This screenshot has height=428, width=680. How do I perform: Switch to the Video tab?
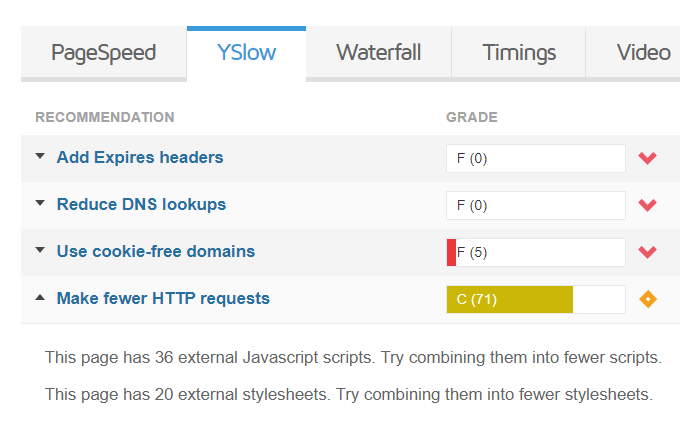pos(633,52)
